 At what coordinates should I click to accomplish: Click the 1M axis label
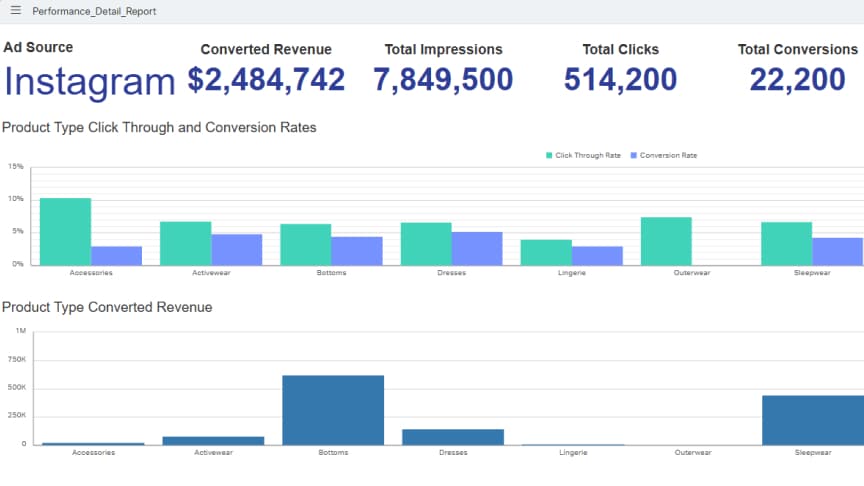[21, 331]
